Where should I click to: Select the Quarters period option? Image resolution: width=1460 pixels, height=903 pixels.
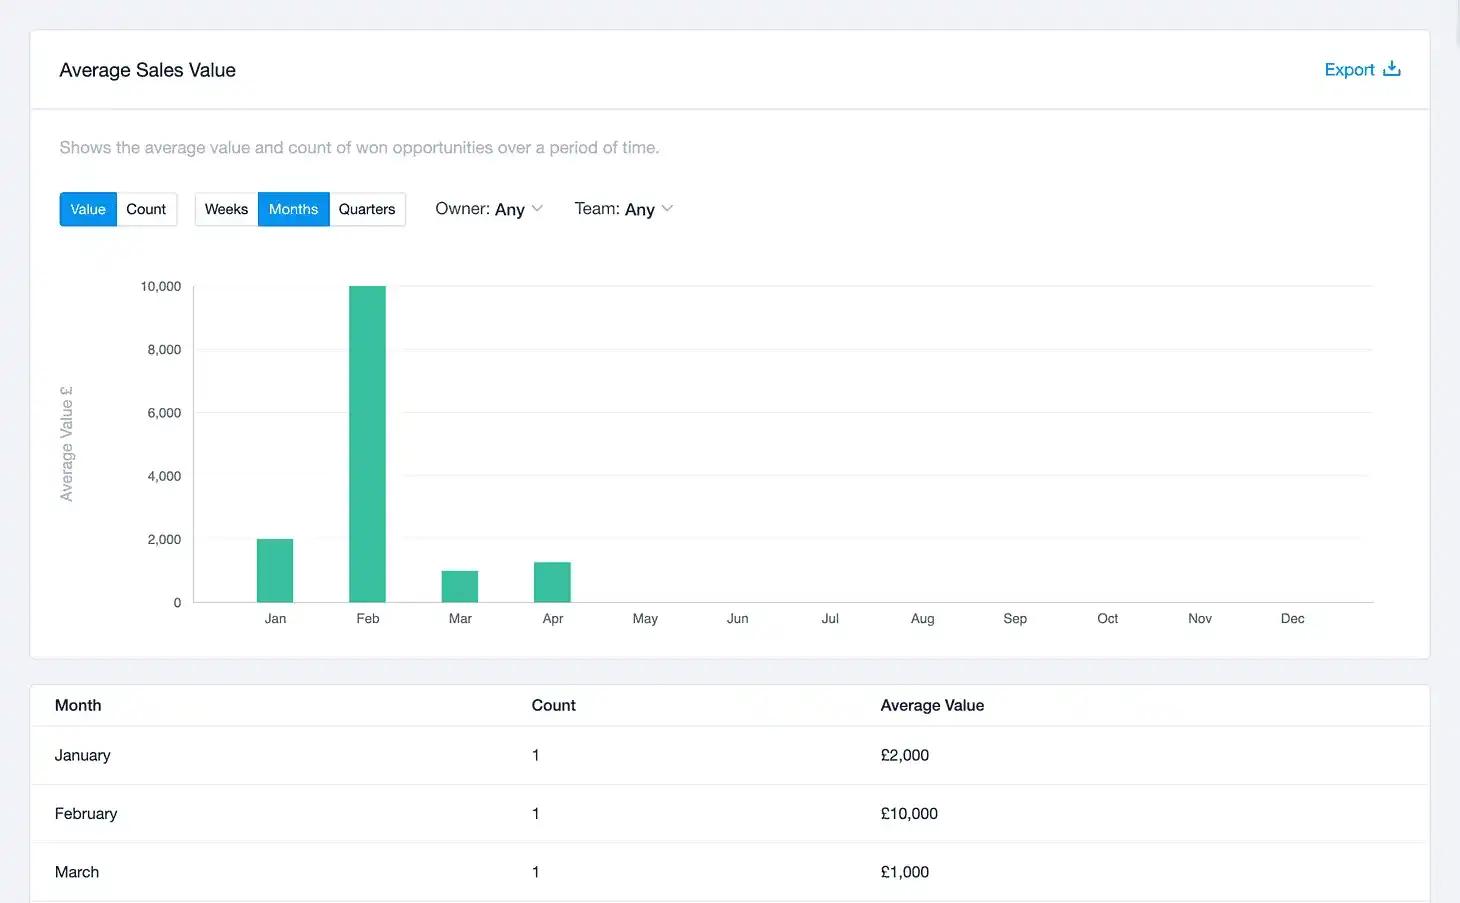[x=367, y=209]
